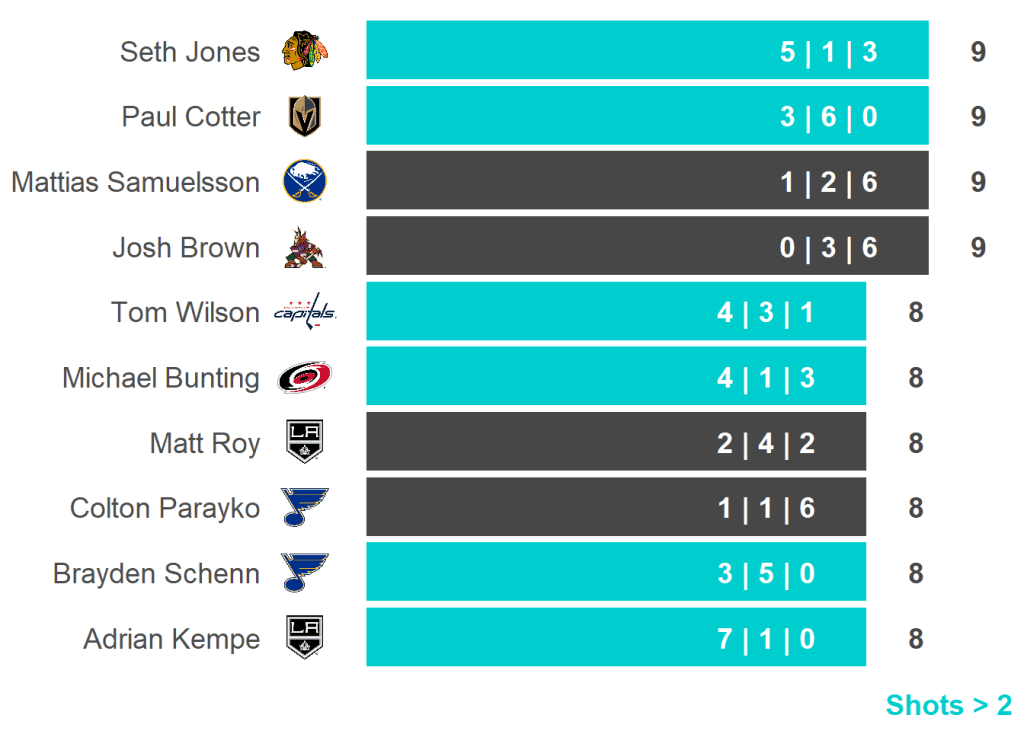Click Matt Roy's 2 | 4 | 2 bar
This screenshot has width=1024, height=731.
[x=615, y=442]
